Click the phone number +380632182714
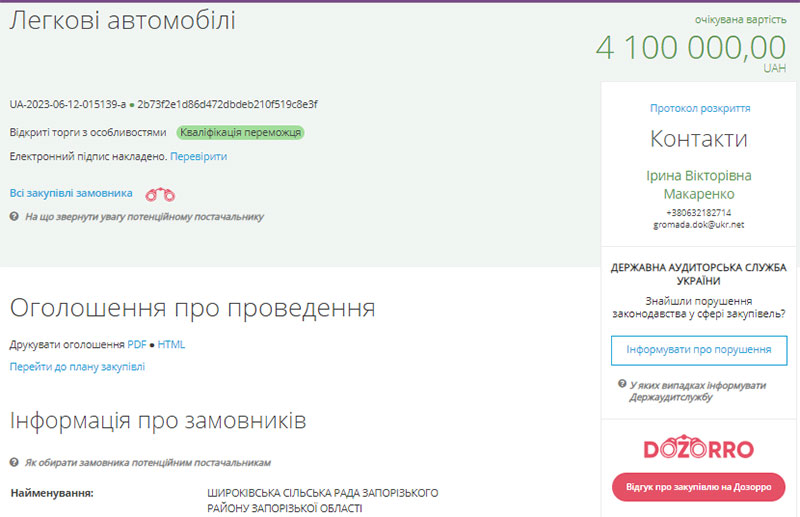Image resolution: width=800 pixels, height=517 pixels. tap(699, 212)
